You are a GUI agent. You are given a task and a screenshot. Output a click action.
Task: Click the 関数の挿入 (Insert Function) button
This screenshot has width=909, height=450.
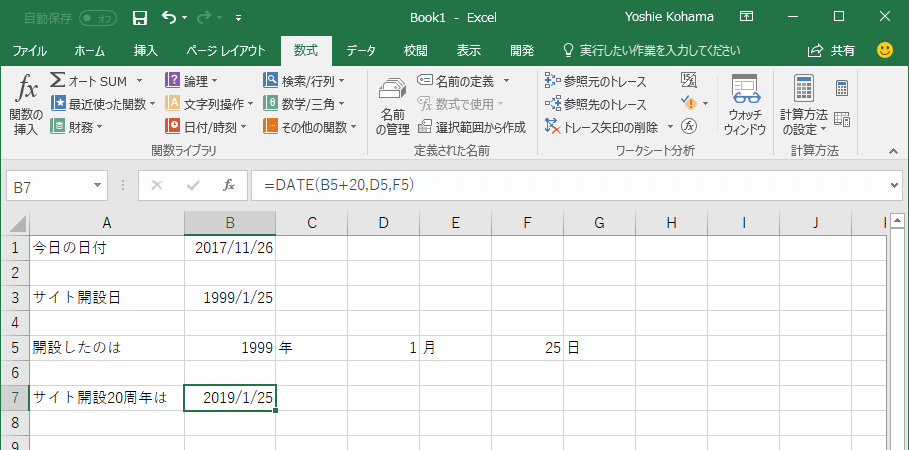coord(25,105)
